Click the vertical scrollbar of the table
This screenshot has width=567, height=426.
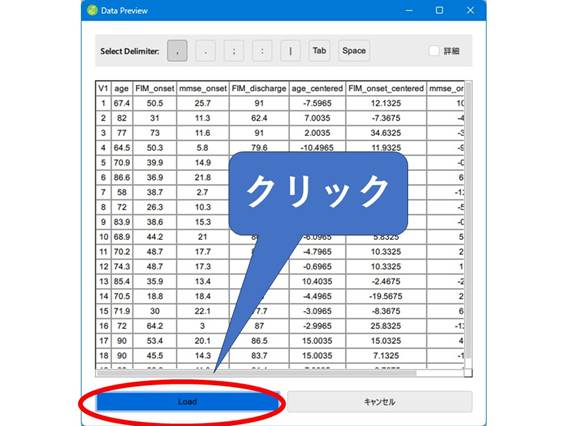pyautogui.click(x=468, y=224)
